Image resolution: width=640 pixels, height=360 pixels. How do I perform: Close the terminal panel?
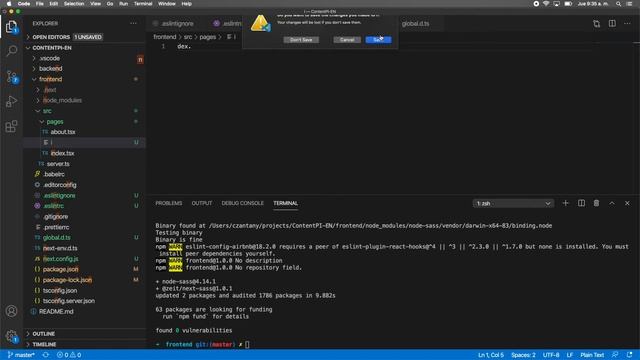[x=627, y=203]
